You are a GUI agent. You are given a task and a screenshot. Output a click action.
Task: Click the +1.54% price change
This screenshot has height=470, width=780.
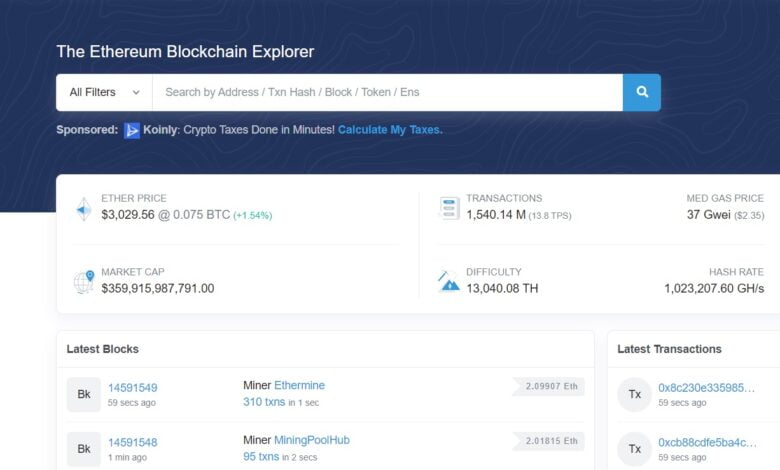tap(253, 215)
